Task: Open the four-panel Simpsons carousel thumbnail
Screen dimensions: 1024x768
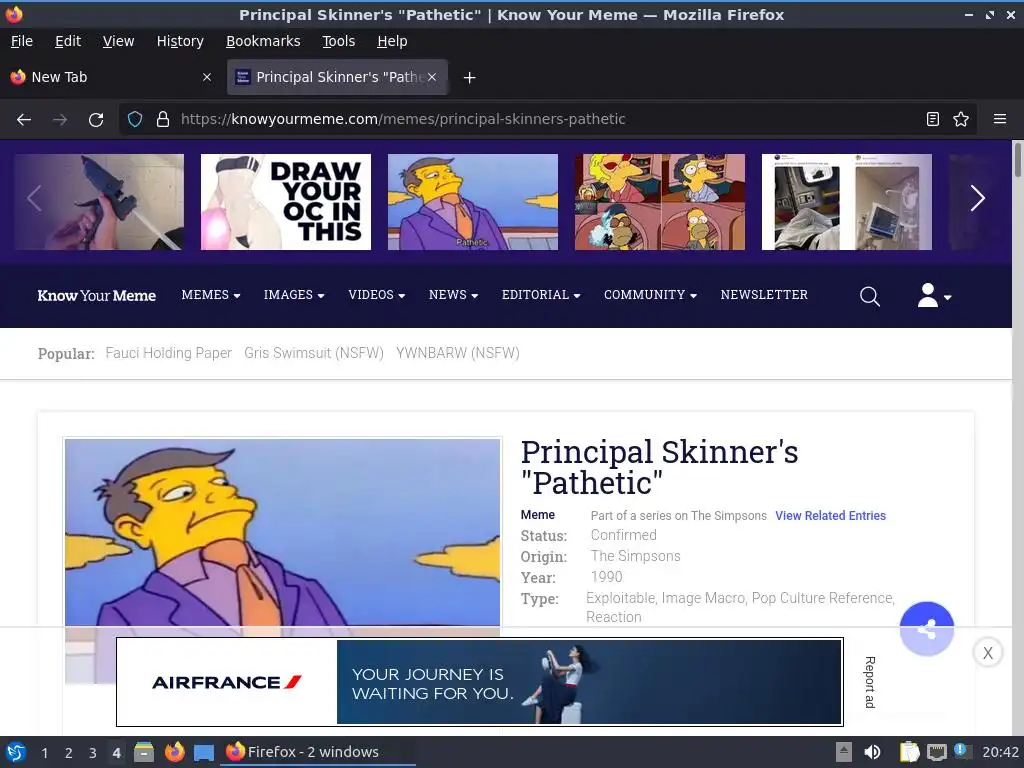Action: click(x=660, y=202)
